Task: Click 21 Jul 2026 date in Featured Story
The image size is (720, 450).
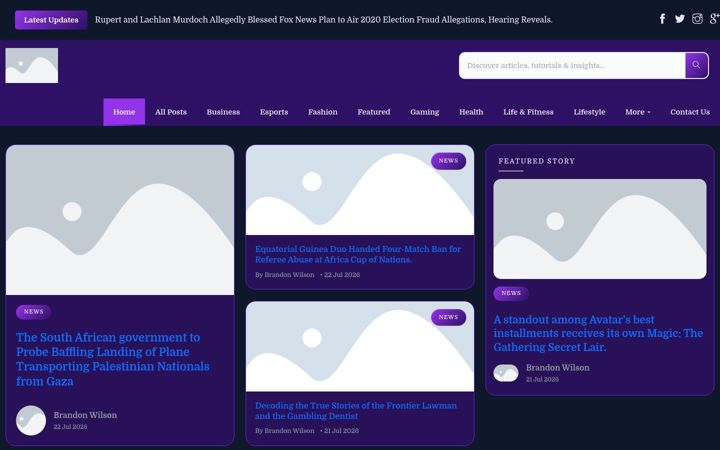Action: point(542,379)
